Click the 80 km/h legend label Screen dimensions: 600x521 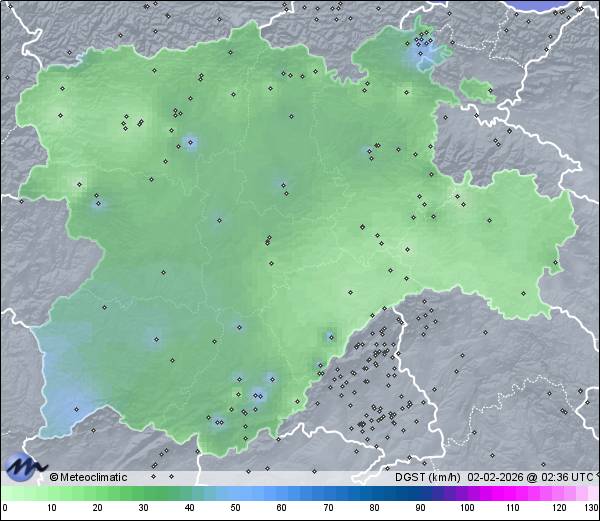374,509
